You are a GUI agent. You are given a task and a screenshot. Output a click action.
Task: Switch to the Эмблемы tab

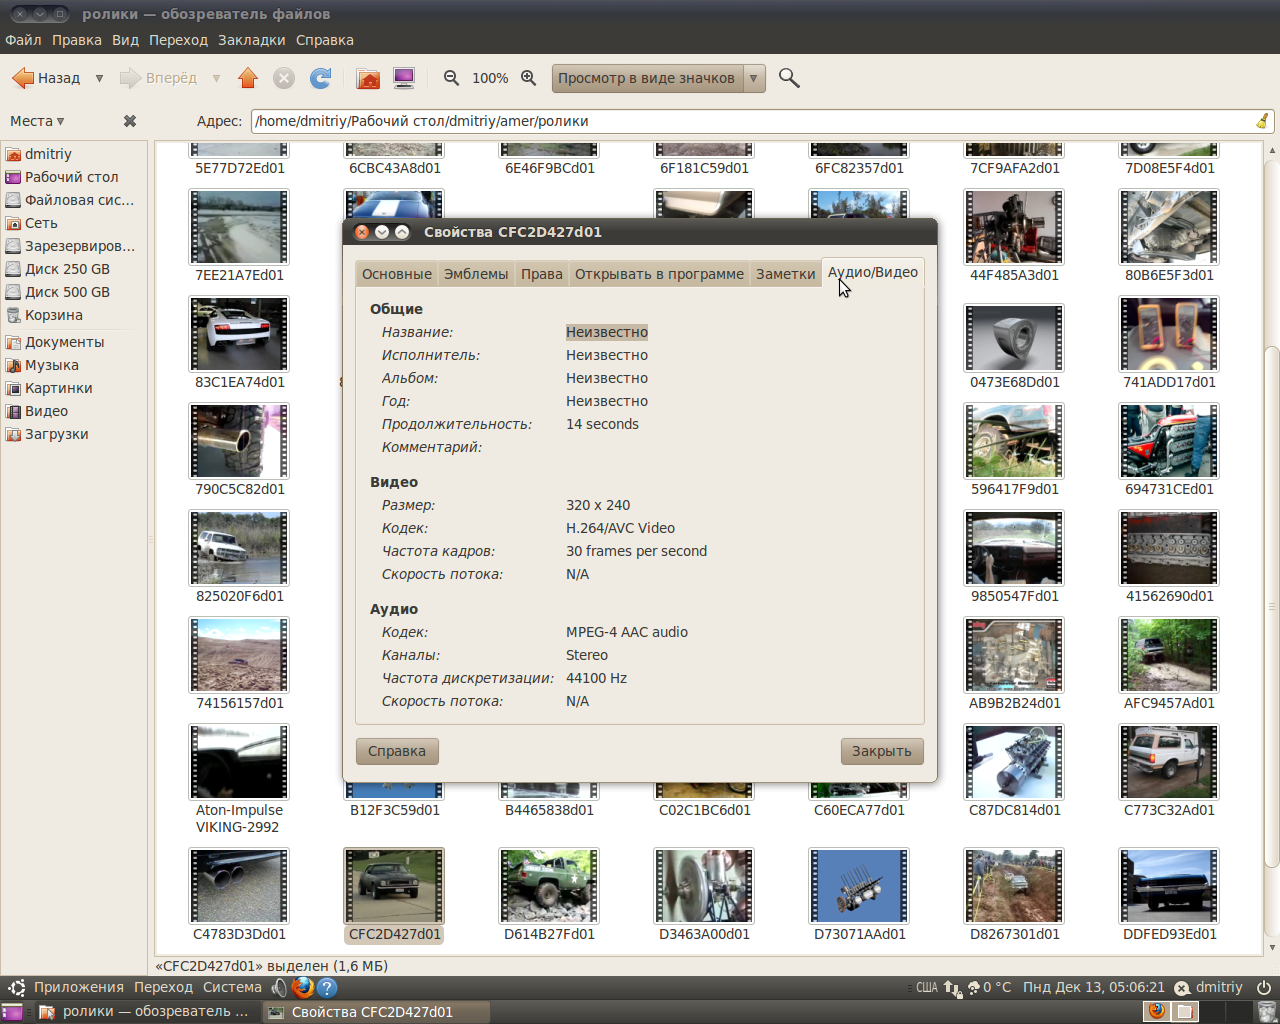click(x=476, y=274)
